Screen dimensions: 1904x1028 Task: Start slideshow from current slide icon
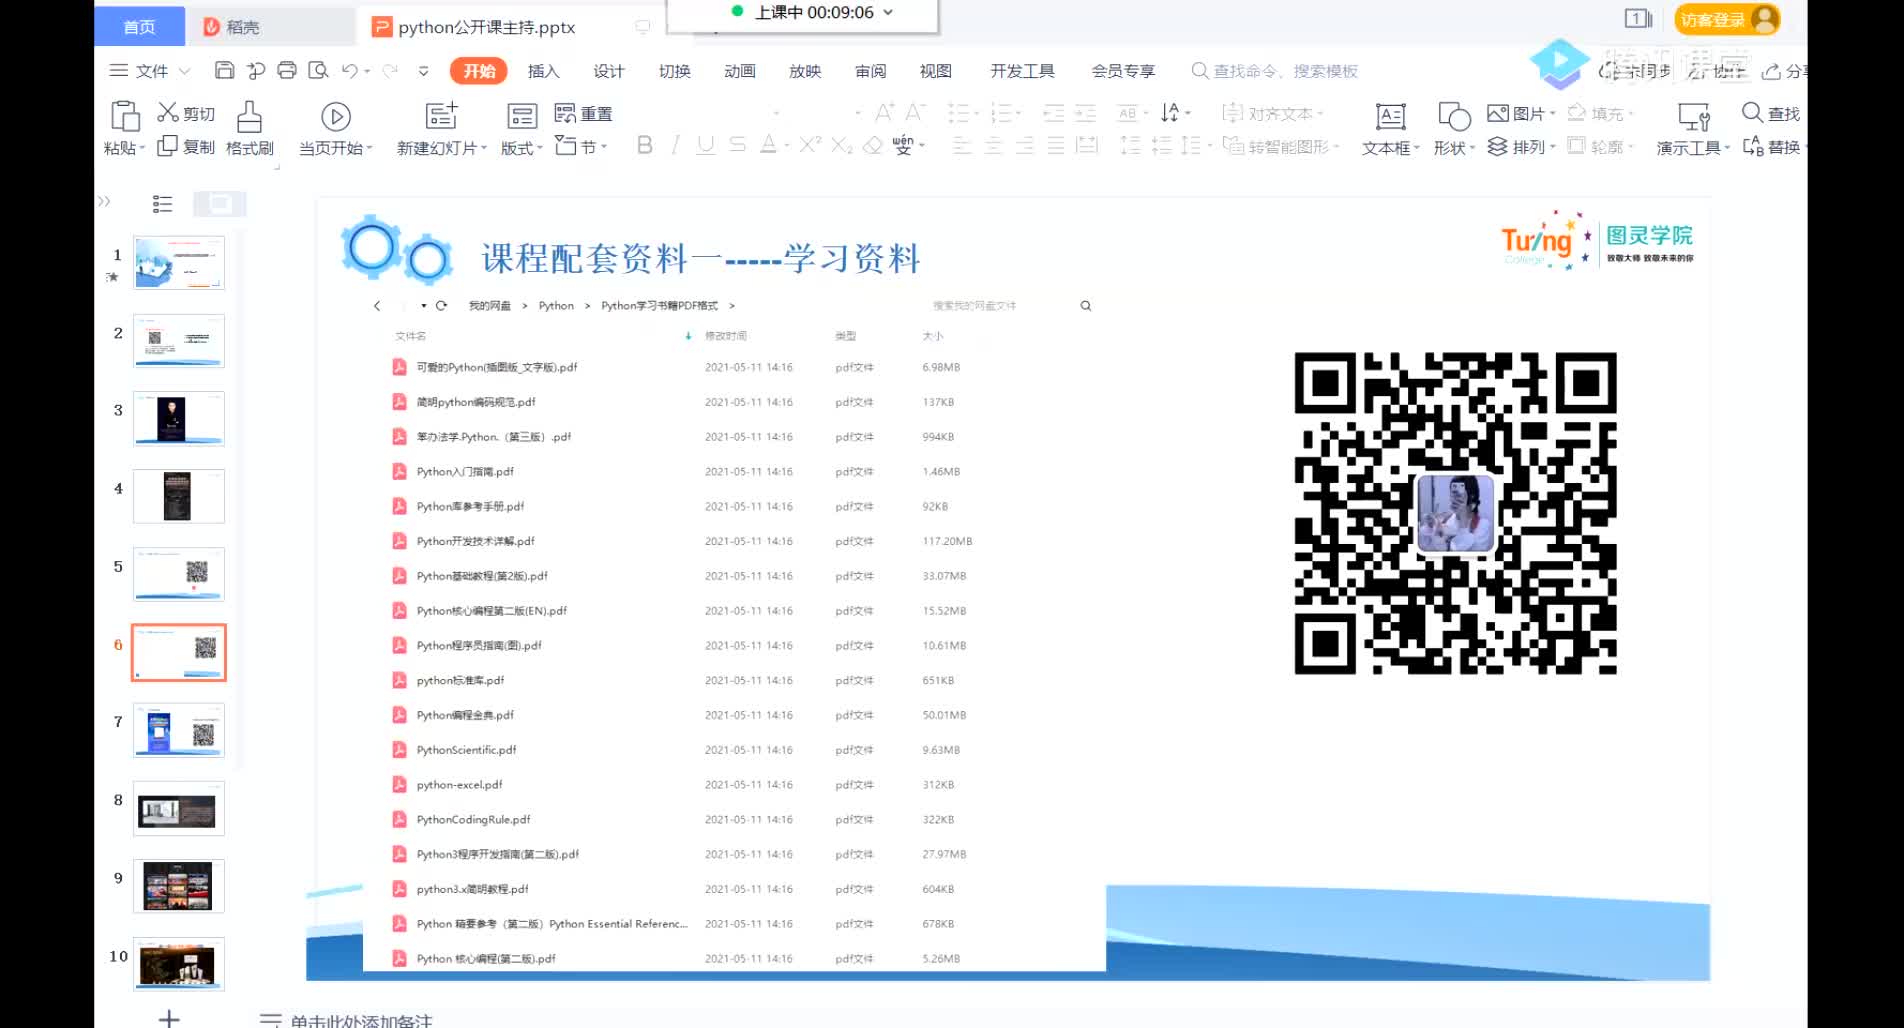pos(336,117)
